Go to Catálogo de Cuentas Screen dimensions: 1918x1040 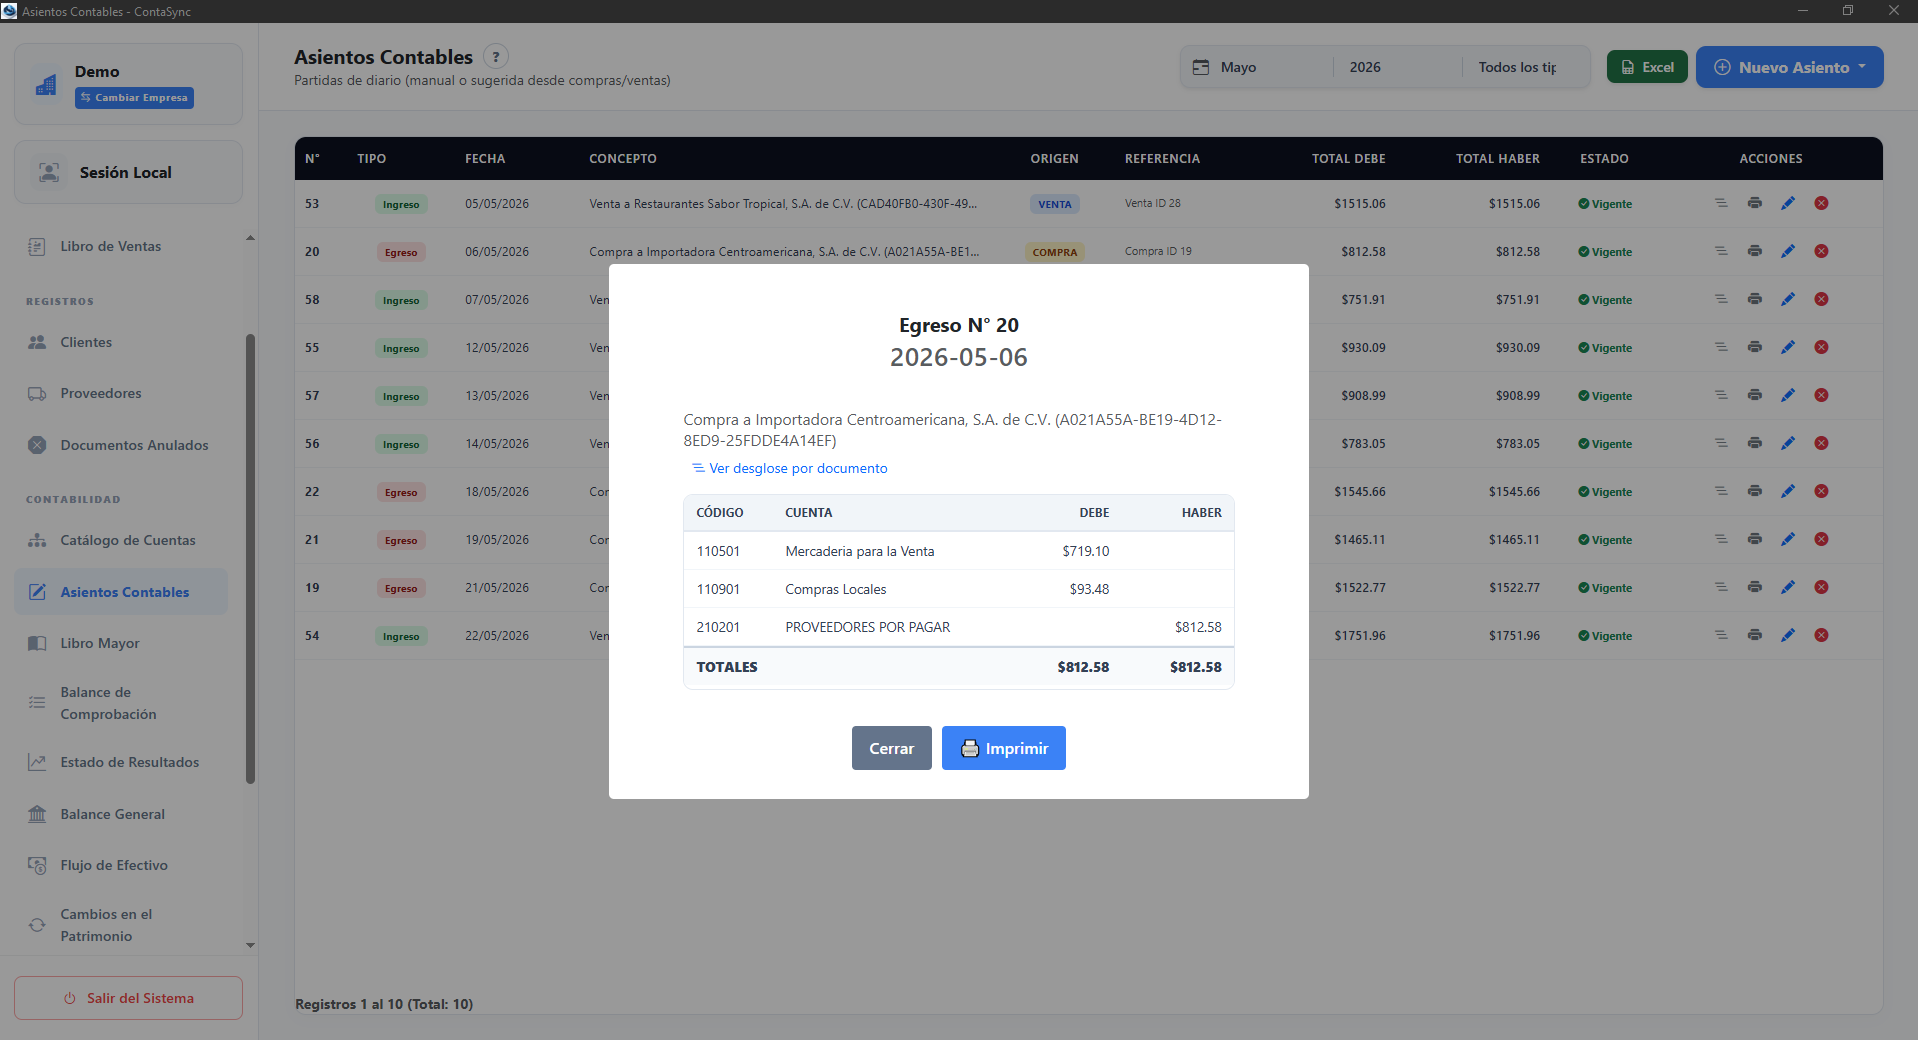pos(127,540)
